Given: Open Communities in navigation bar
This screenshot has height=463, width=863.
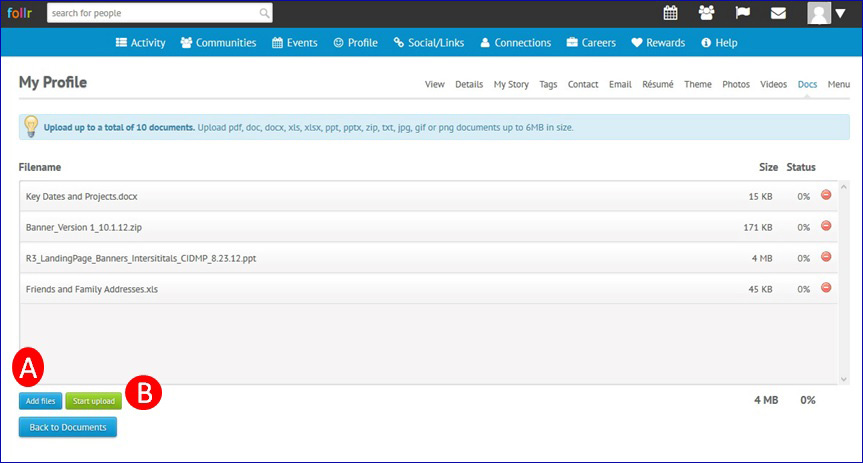Looking at the screenshot, I should 219,42.
